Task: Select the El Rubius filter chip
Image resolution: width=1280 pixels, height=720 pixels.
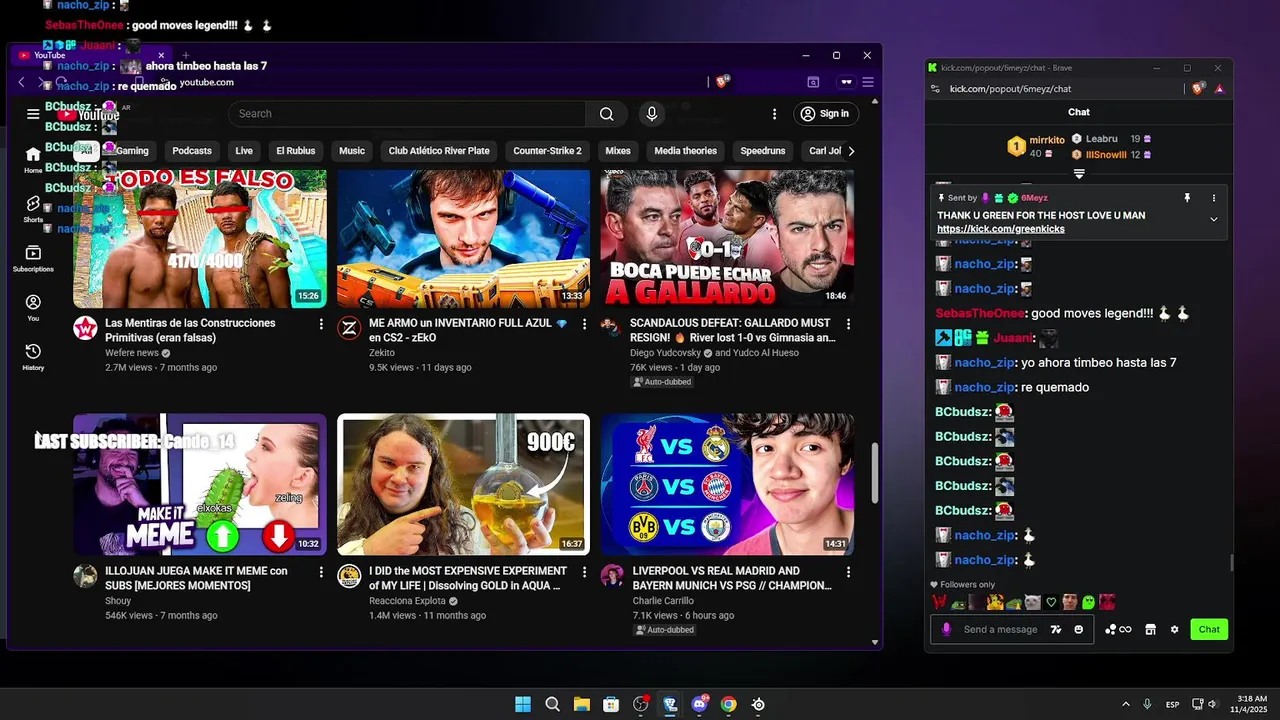Action: 296,151
